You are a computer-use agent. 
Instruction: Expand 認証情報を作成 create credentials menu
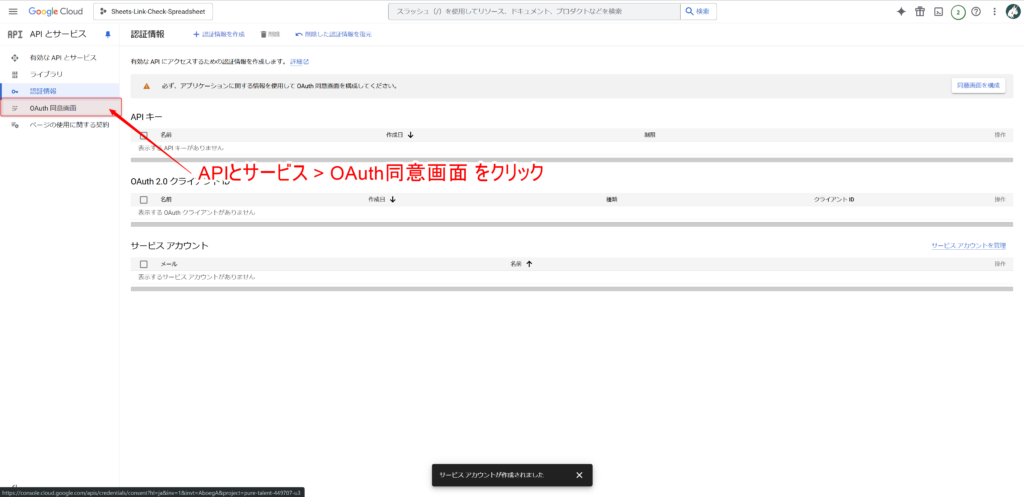219,34
